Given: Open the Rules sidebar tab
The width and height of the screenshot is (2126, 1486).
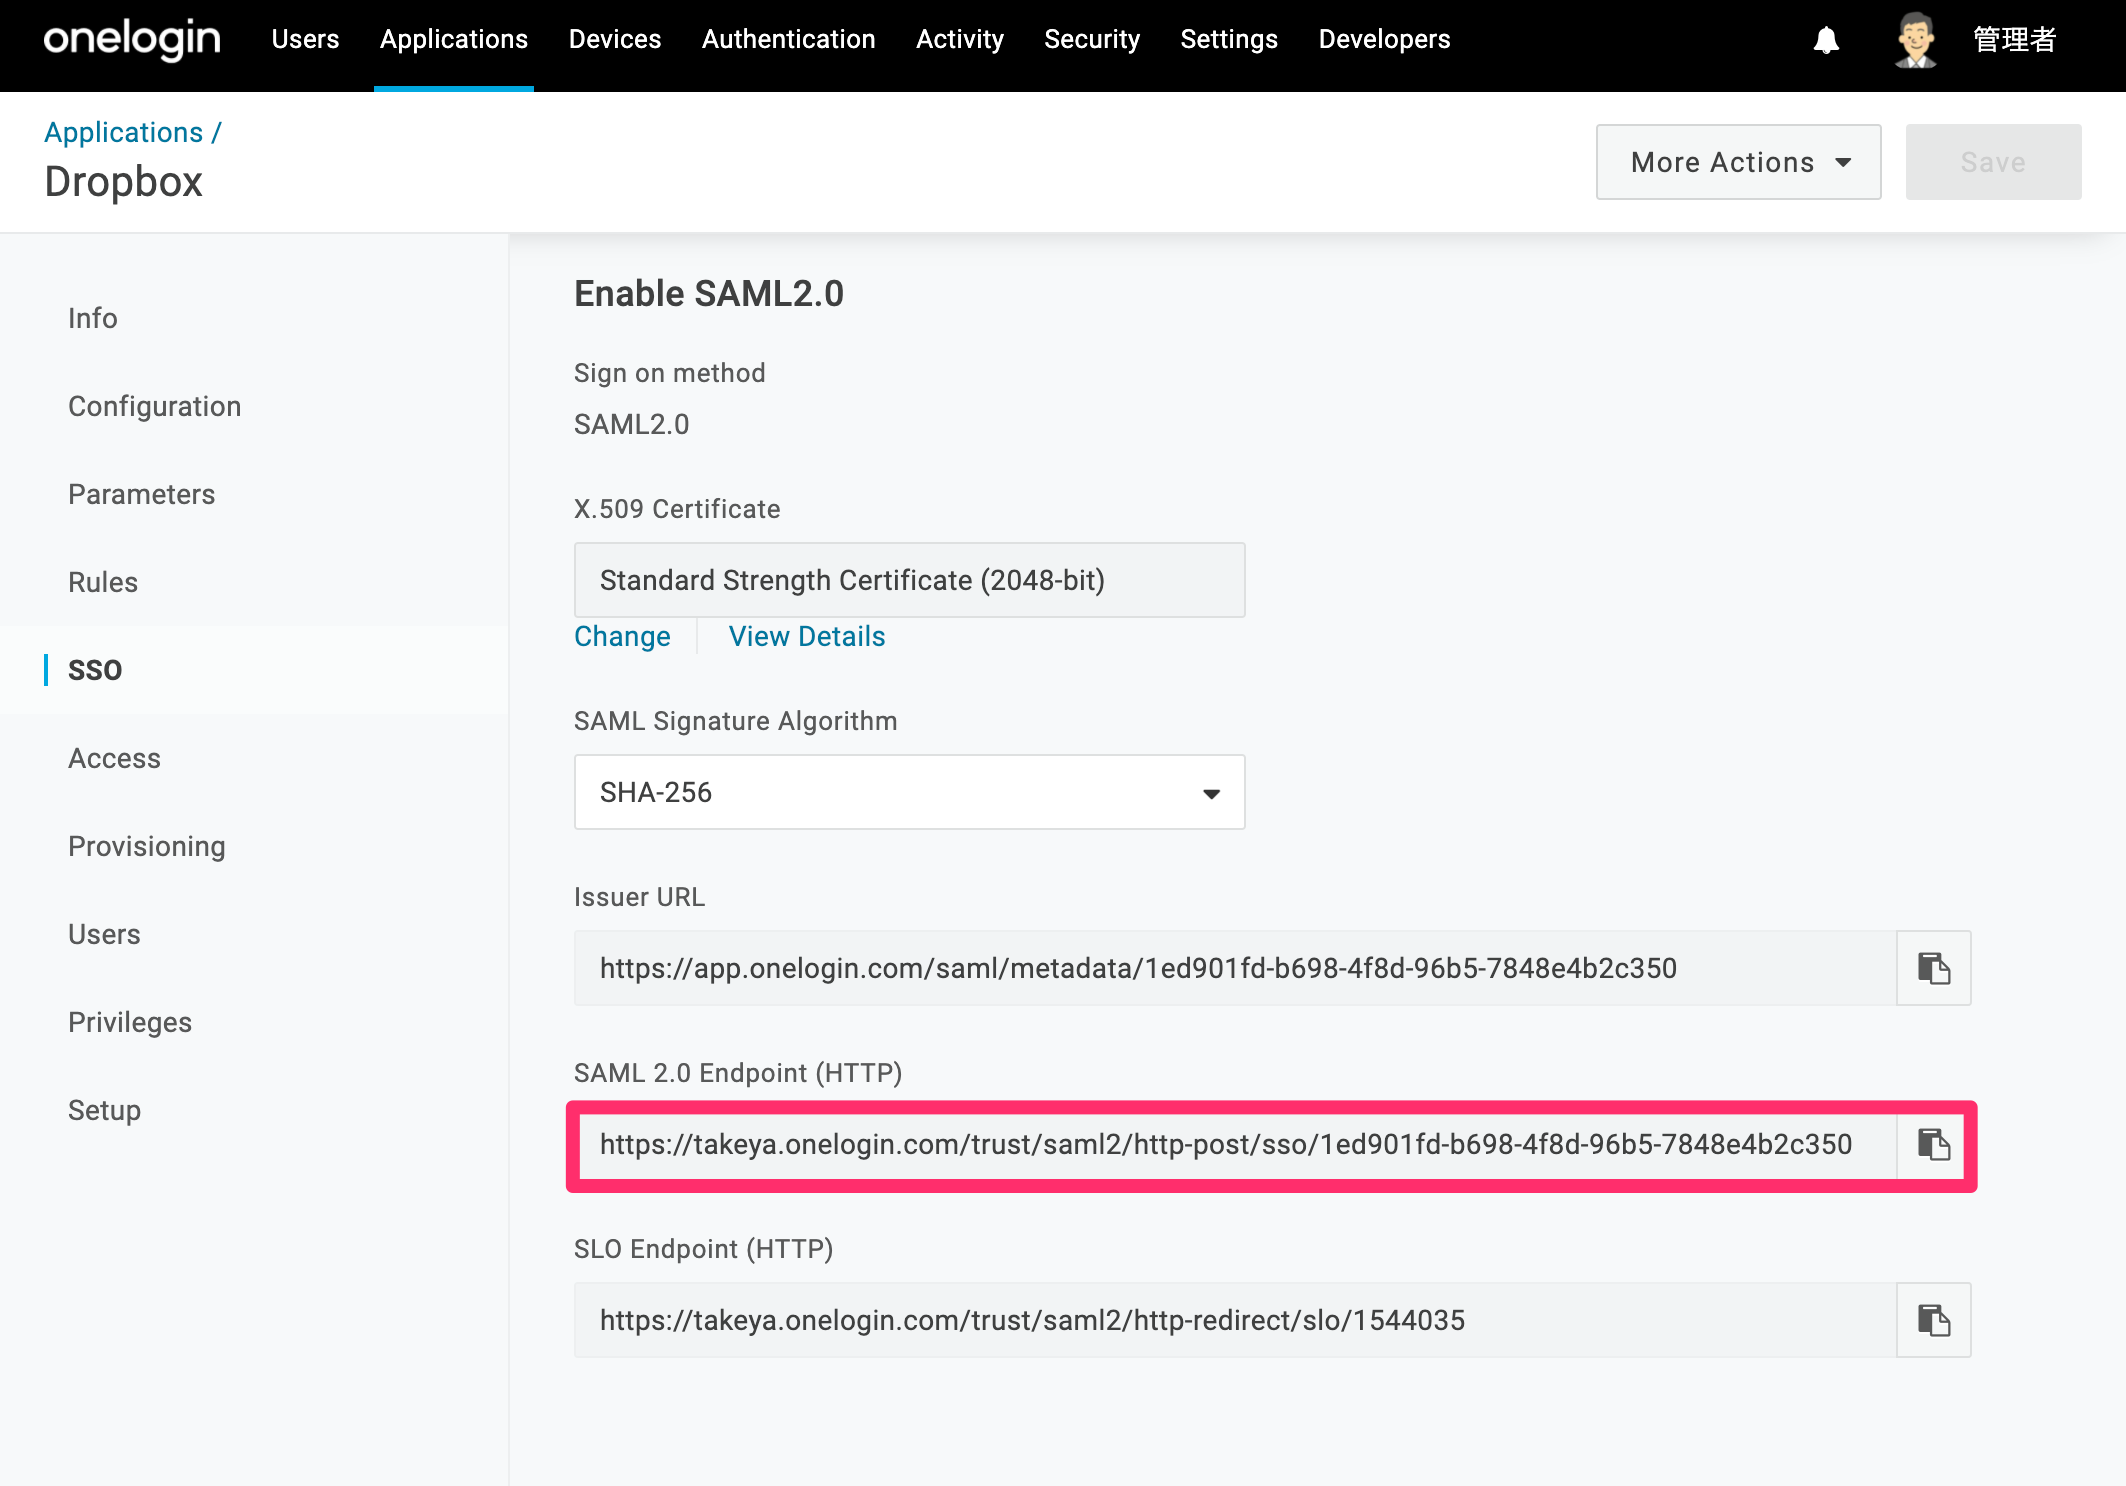Looking at the screenshot, I should click(103, 582).
